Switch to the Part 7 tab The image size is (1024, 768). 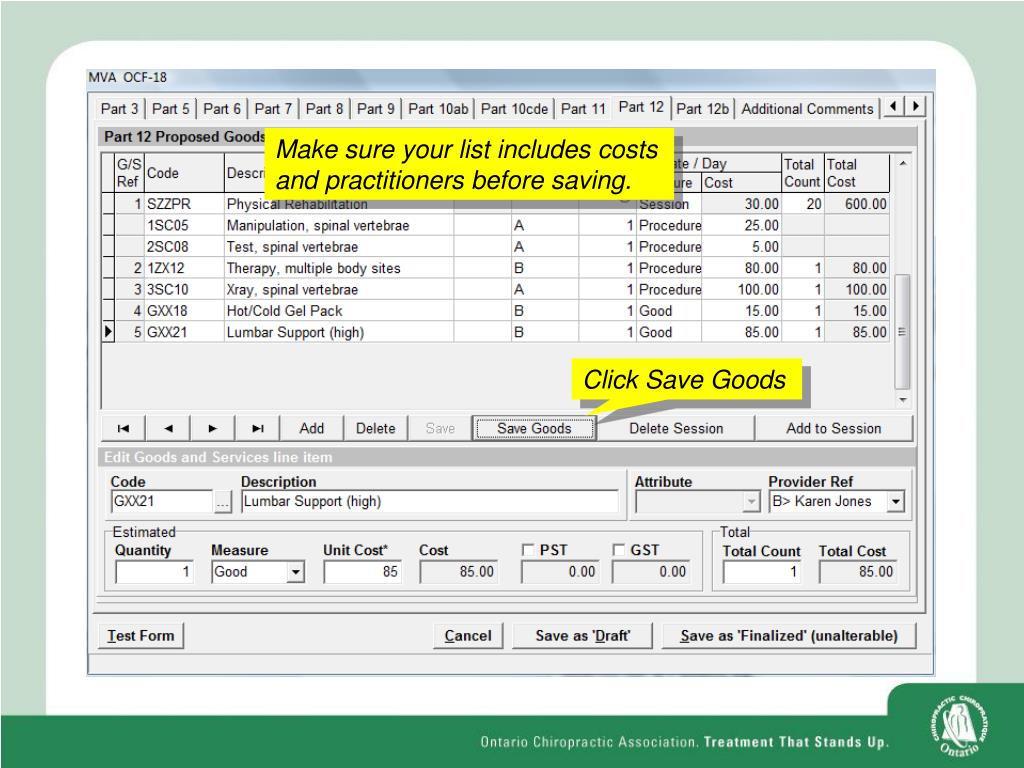coord(273,109)
